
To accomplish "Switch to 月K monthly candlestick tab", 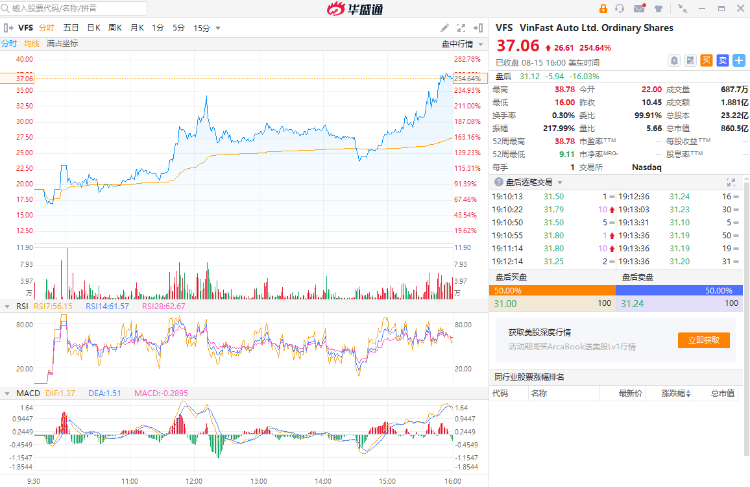I will [137, 28].
